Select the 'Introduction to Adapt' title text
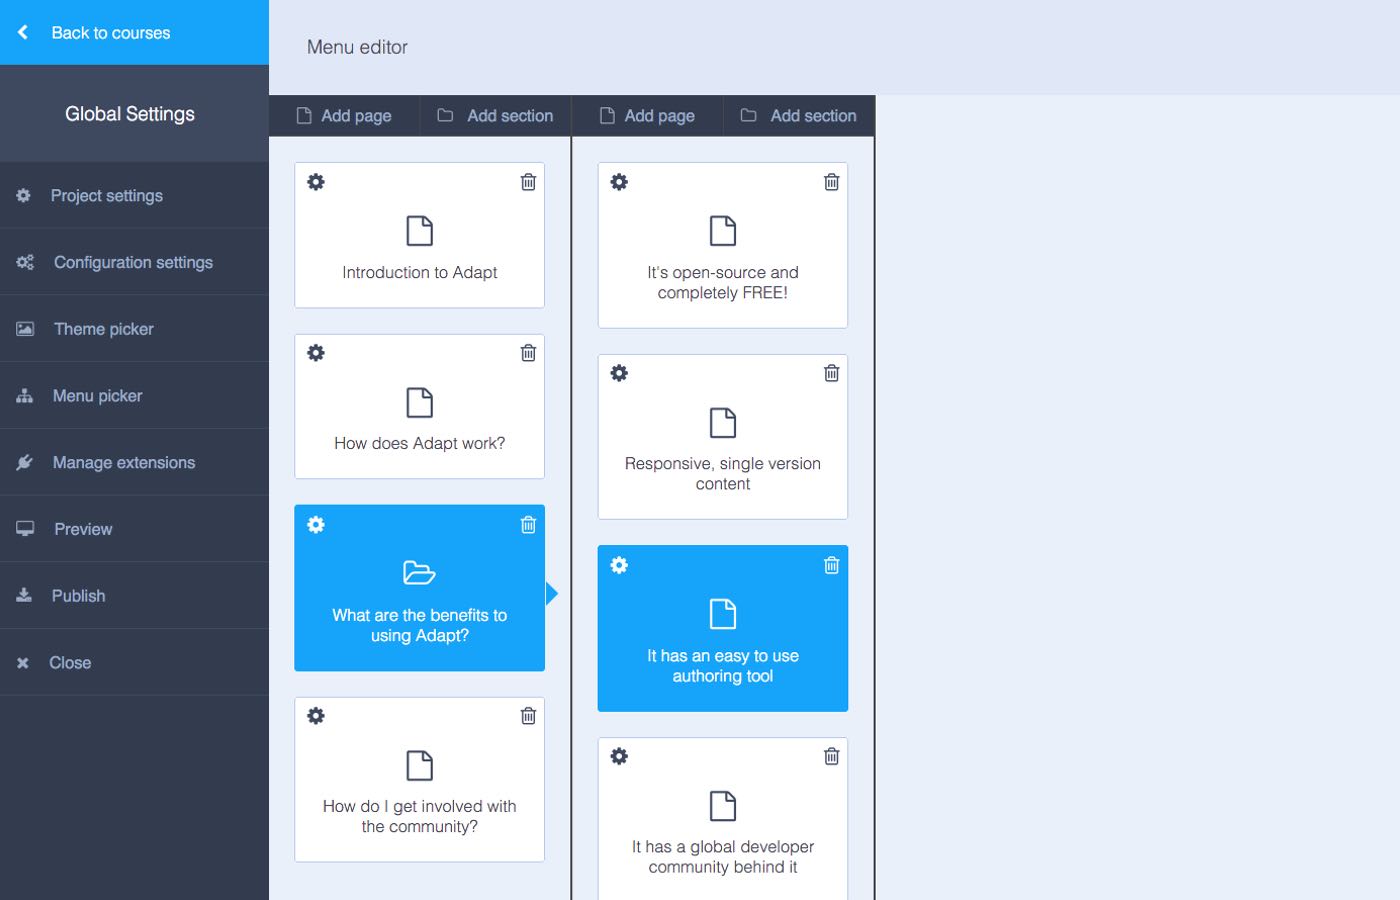1400x900 pixels. click(x=420, y=272)
